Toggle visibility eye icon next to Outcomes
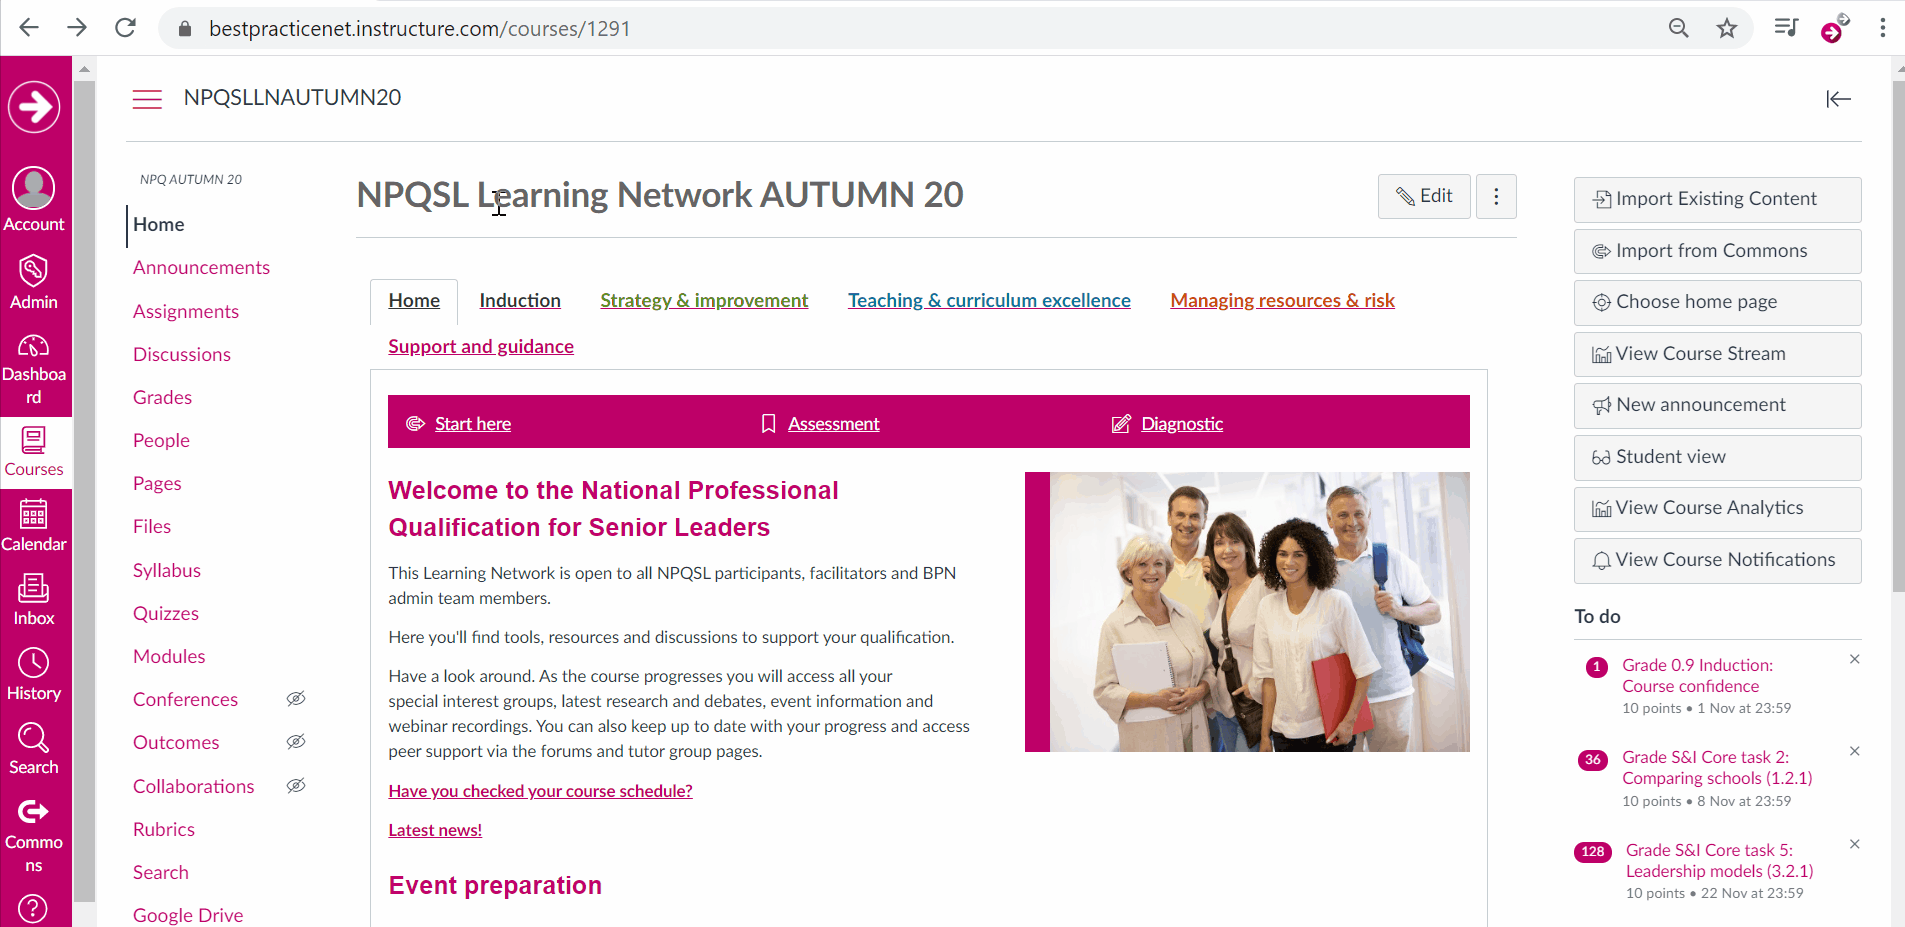This screenshot has width=1905, height=927. [296, 742]
